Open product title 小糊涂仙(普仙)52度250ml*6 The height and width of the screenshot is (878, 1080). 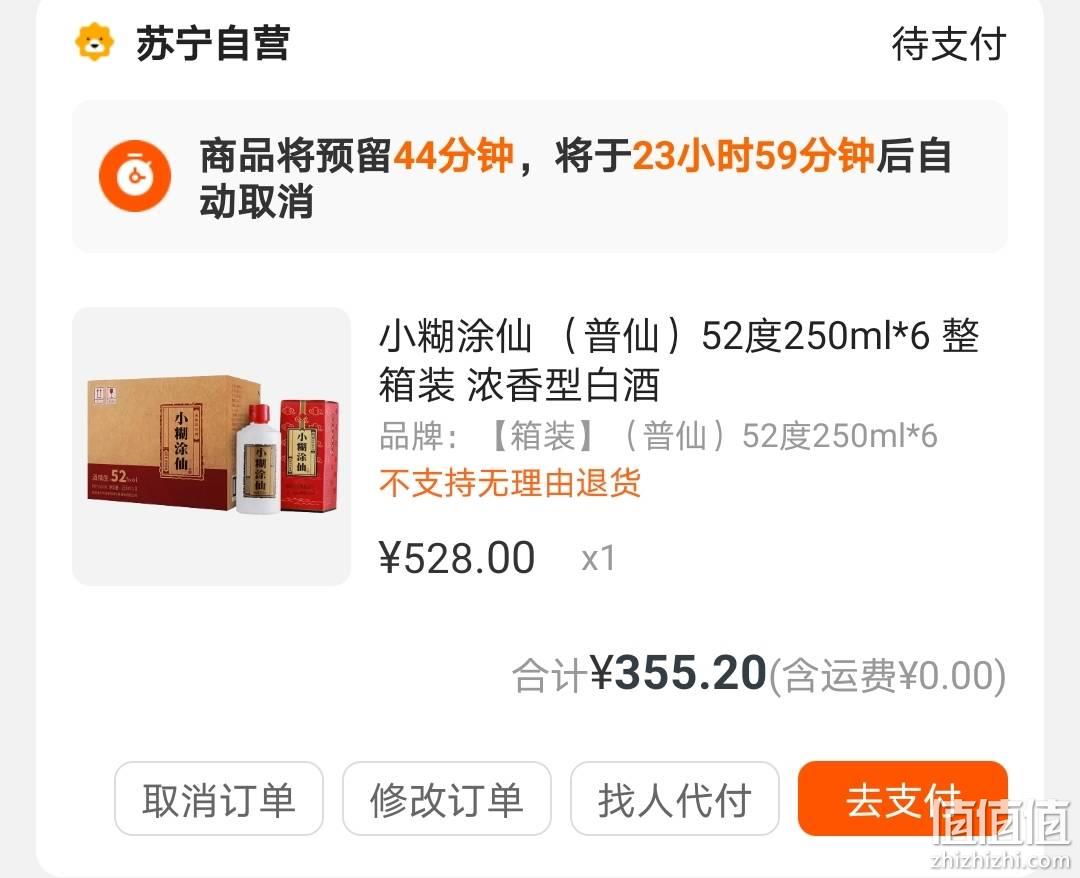pos(678,359)
